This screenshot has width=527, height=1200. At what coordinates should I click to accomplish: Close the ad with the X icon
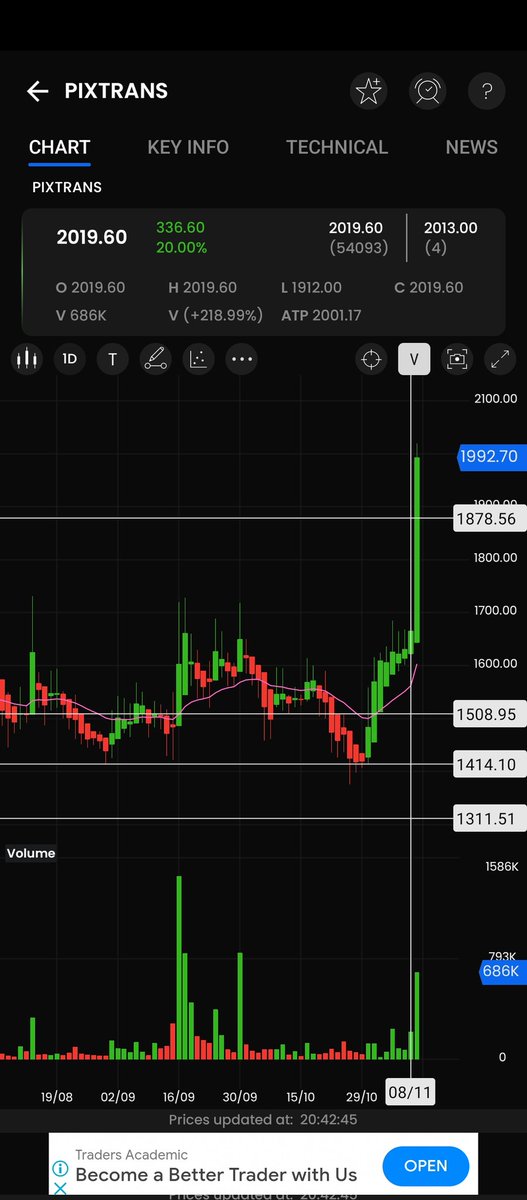(x=60, y=1189)
